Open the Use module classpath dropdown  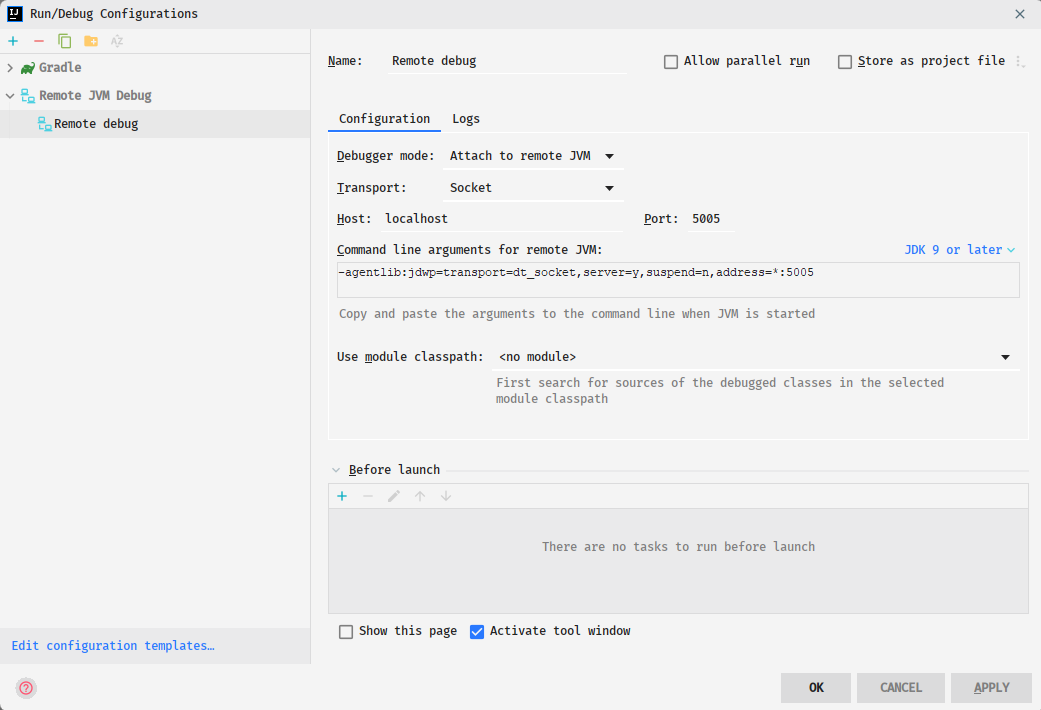pyautogui.click(x=1005, y=356)
